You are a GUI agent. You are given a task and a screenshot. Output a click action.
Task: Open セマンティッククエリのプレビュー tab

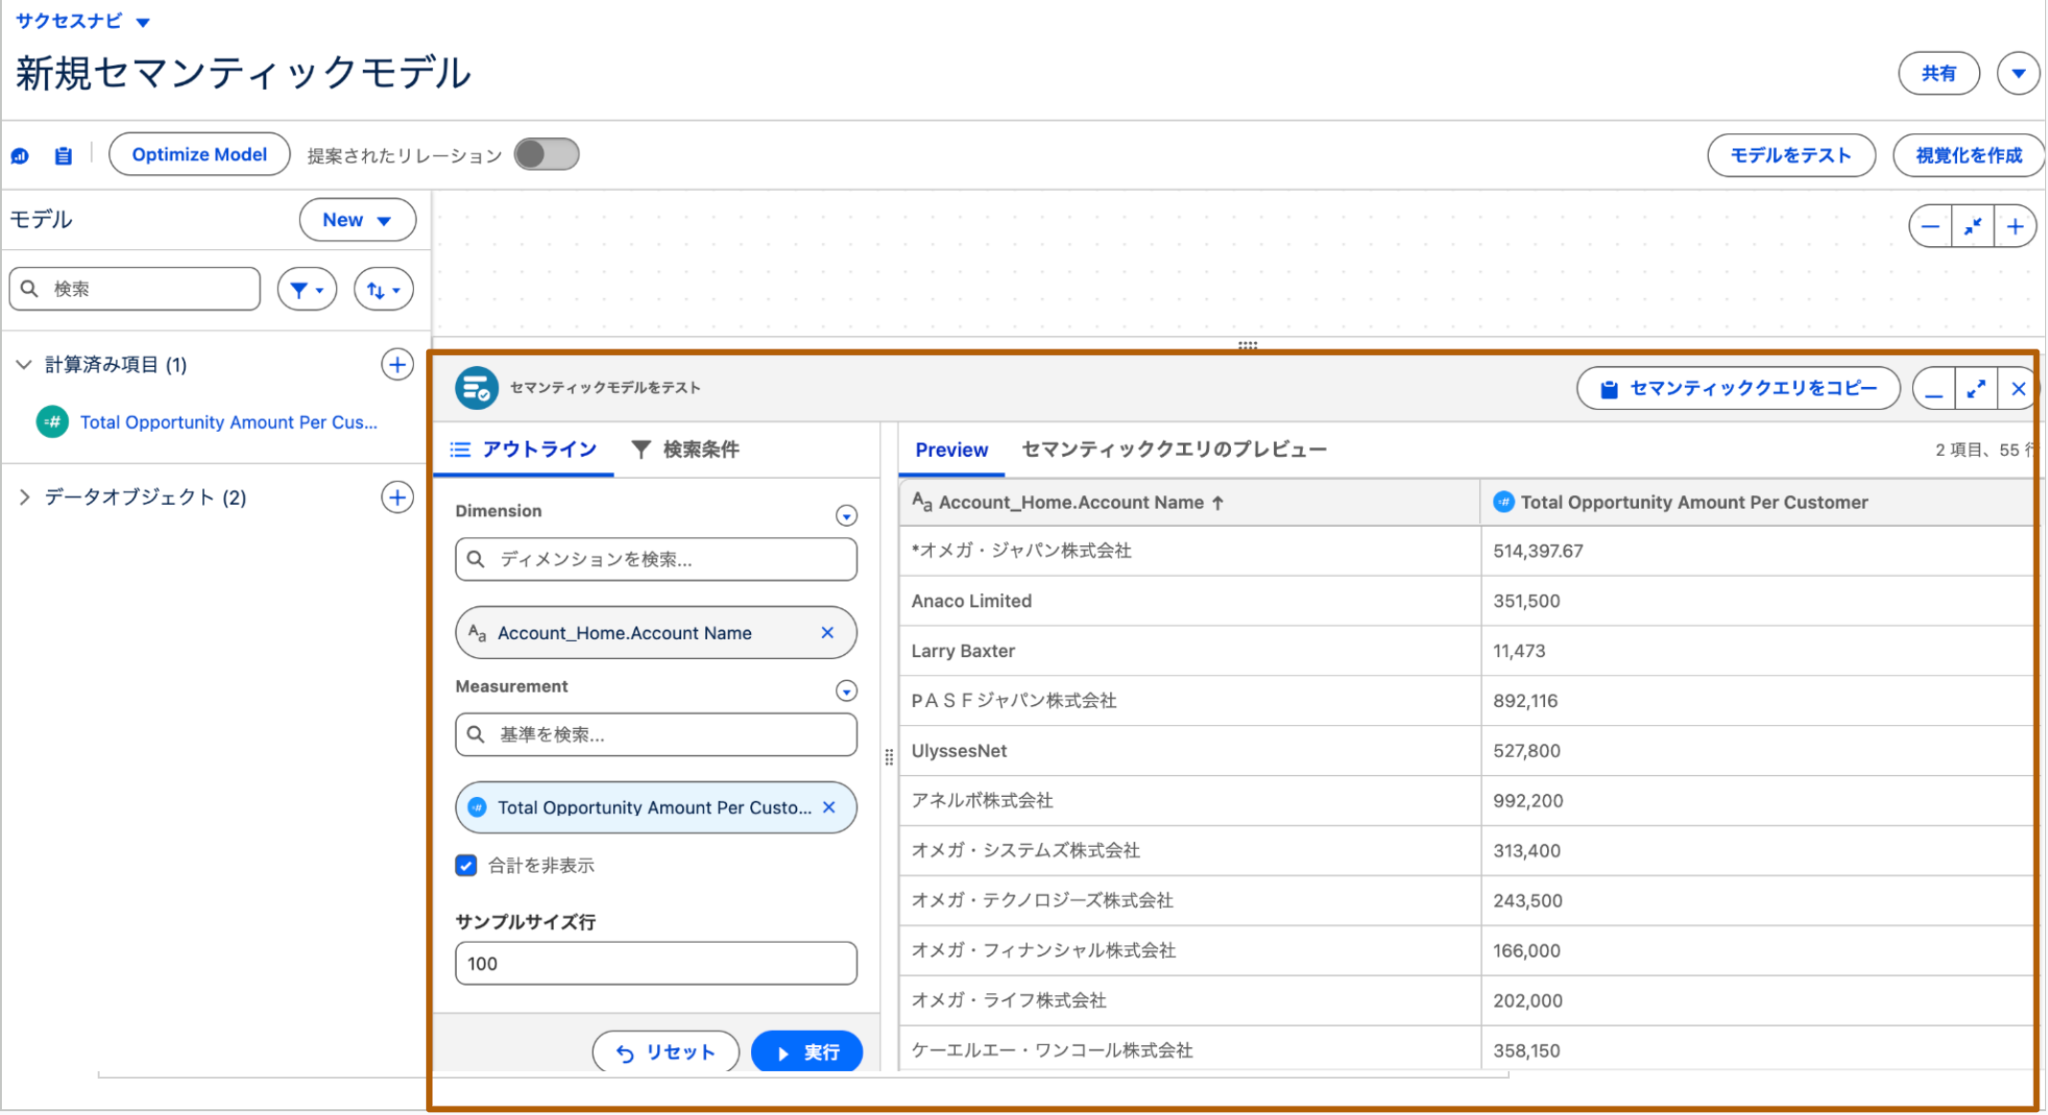[1173, 450]
